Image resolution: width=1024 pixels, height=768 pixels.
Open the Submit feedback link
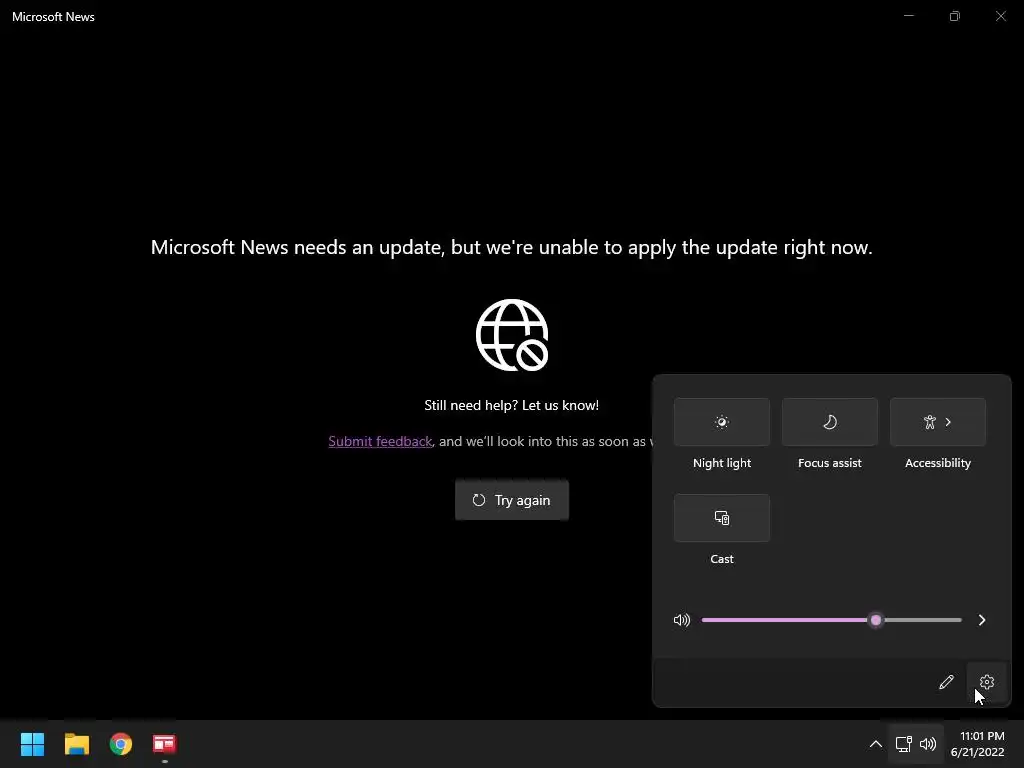click(380, 441)
